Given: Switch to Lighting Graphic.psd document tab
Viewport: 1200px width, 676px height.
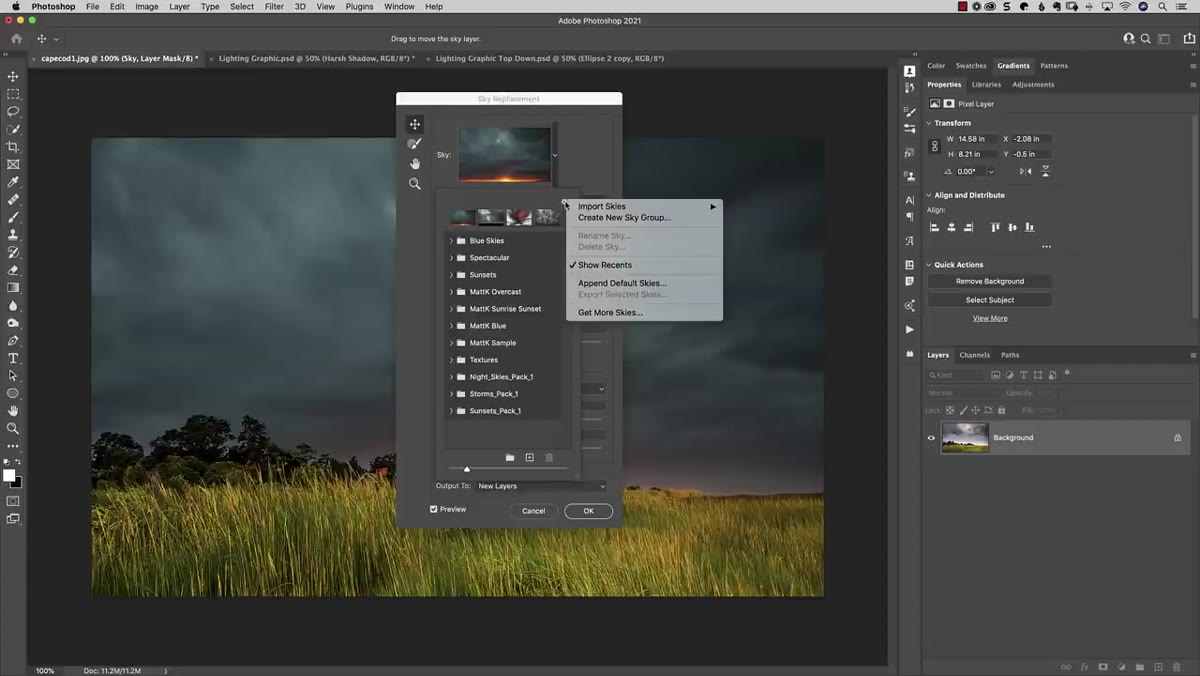Looking at the screenshot, I should [317, 58].
